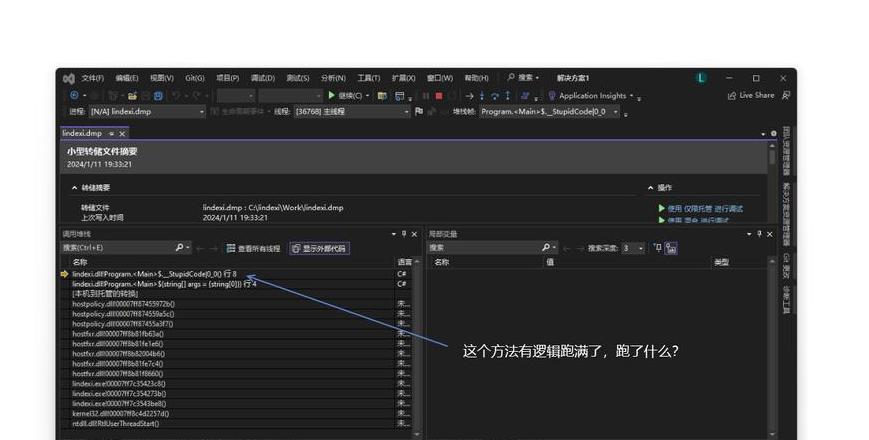The image size is (869, 440).
Task: Click the Live Share button
Action: [x=750, y=95]
